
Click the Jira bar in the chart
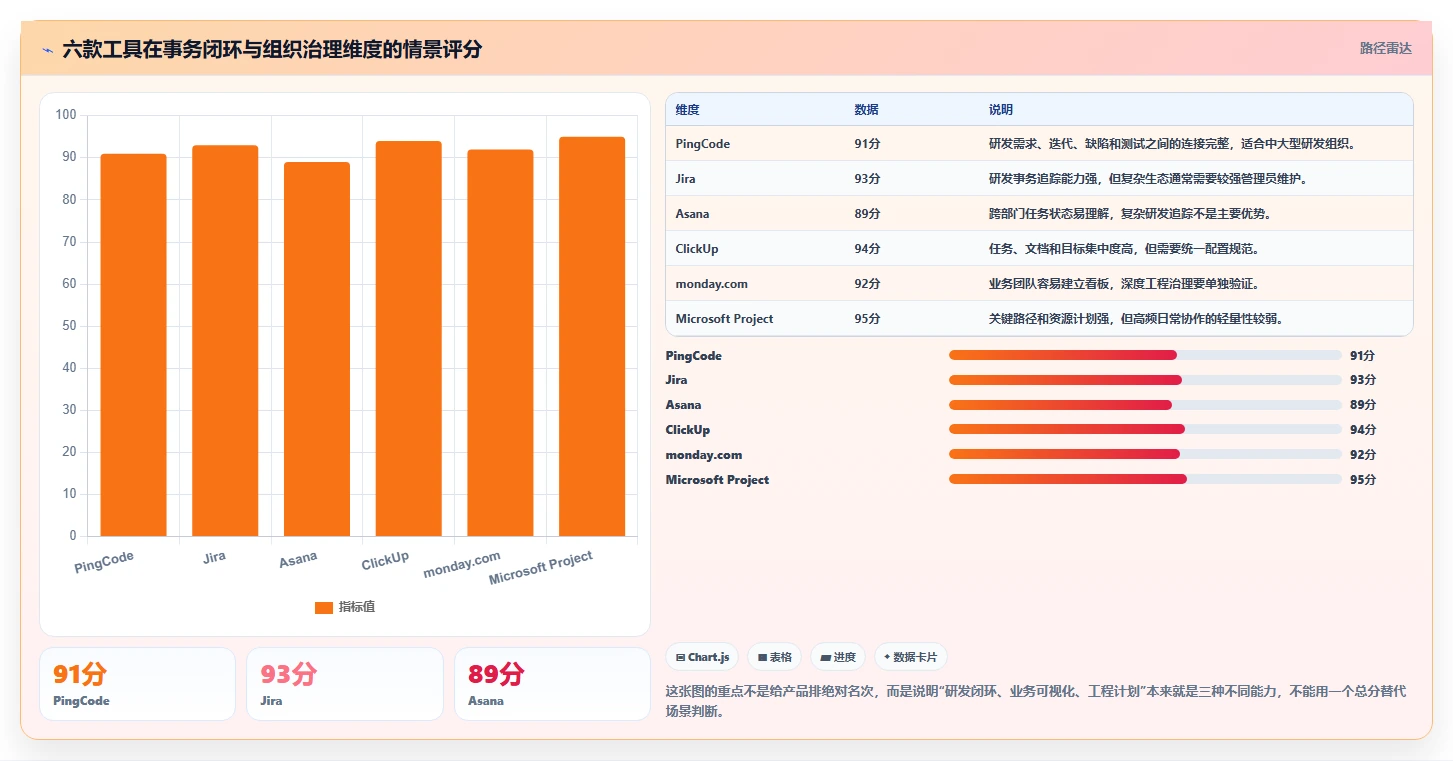225,341
